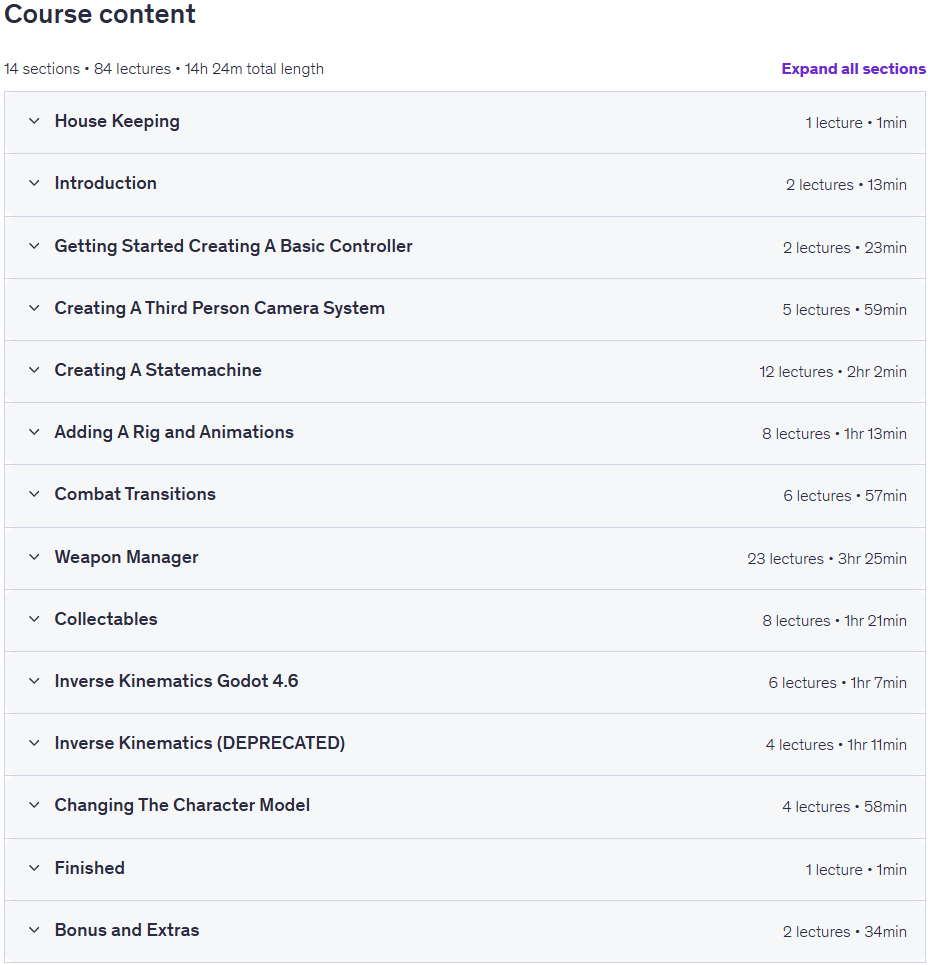Expand the Combat Transitions chevron
This screenshot has width=928, height=965.
pyautogui.click(x=34, y=494)
